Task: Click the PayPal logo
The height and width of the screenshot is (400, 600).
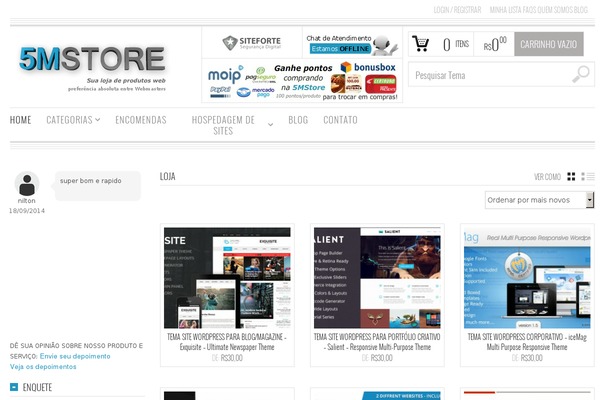Action: click(220, 91)
